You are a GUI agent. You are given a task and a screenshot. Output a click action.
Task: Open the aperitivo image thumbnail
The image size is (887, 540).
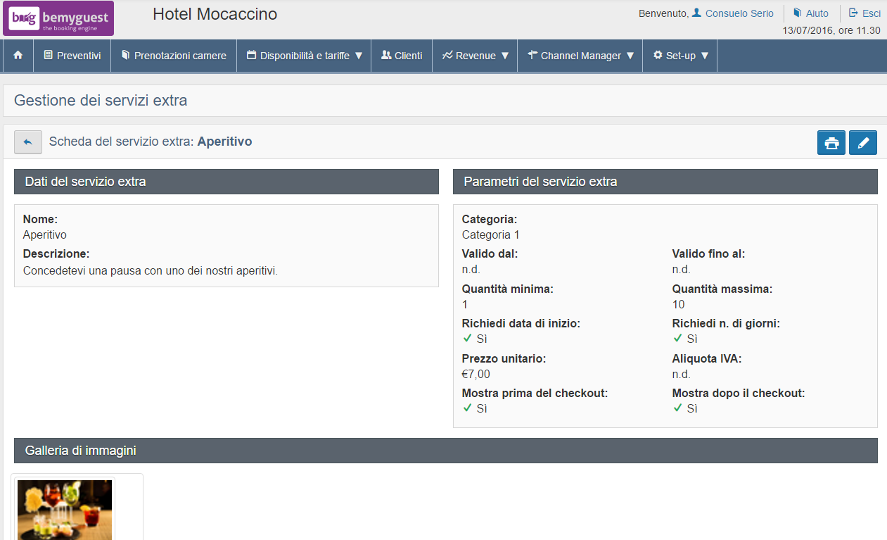[x=65, y=509]
